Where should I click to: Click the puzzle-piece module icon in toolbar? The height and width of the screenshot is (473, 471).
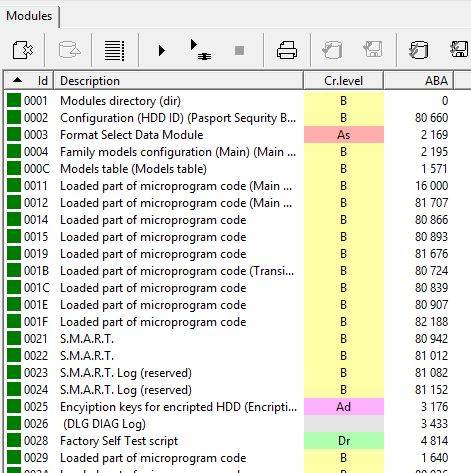click(x=23, y=50)
